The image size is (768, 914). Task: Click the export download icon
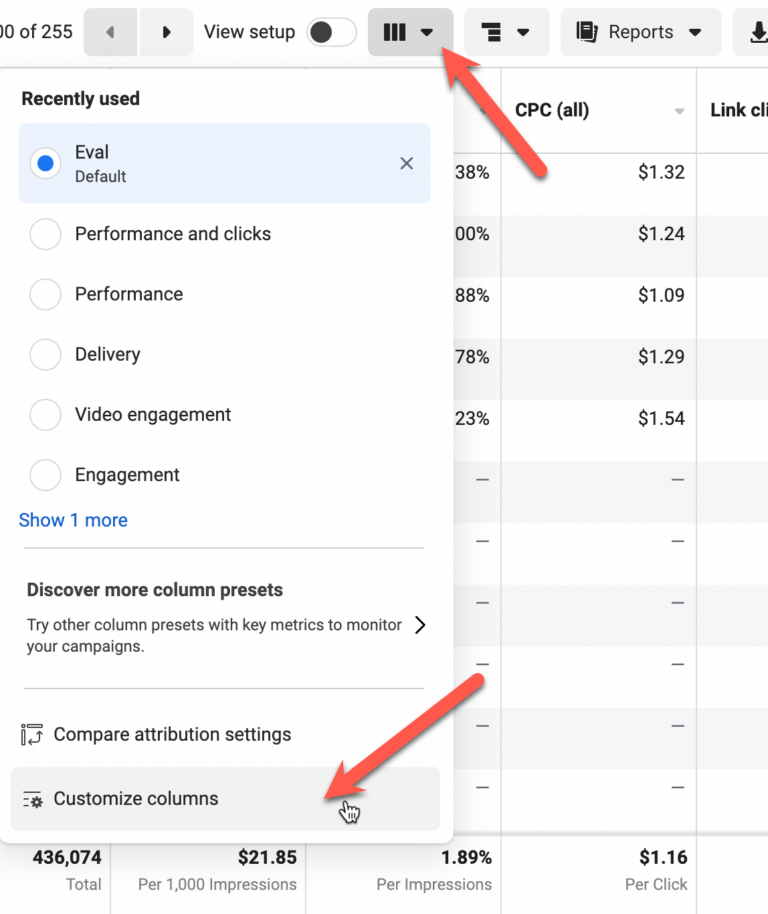pos(752,32)
